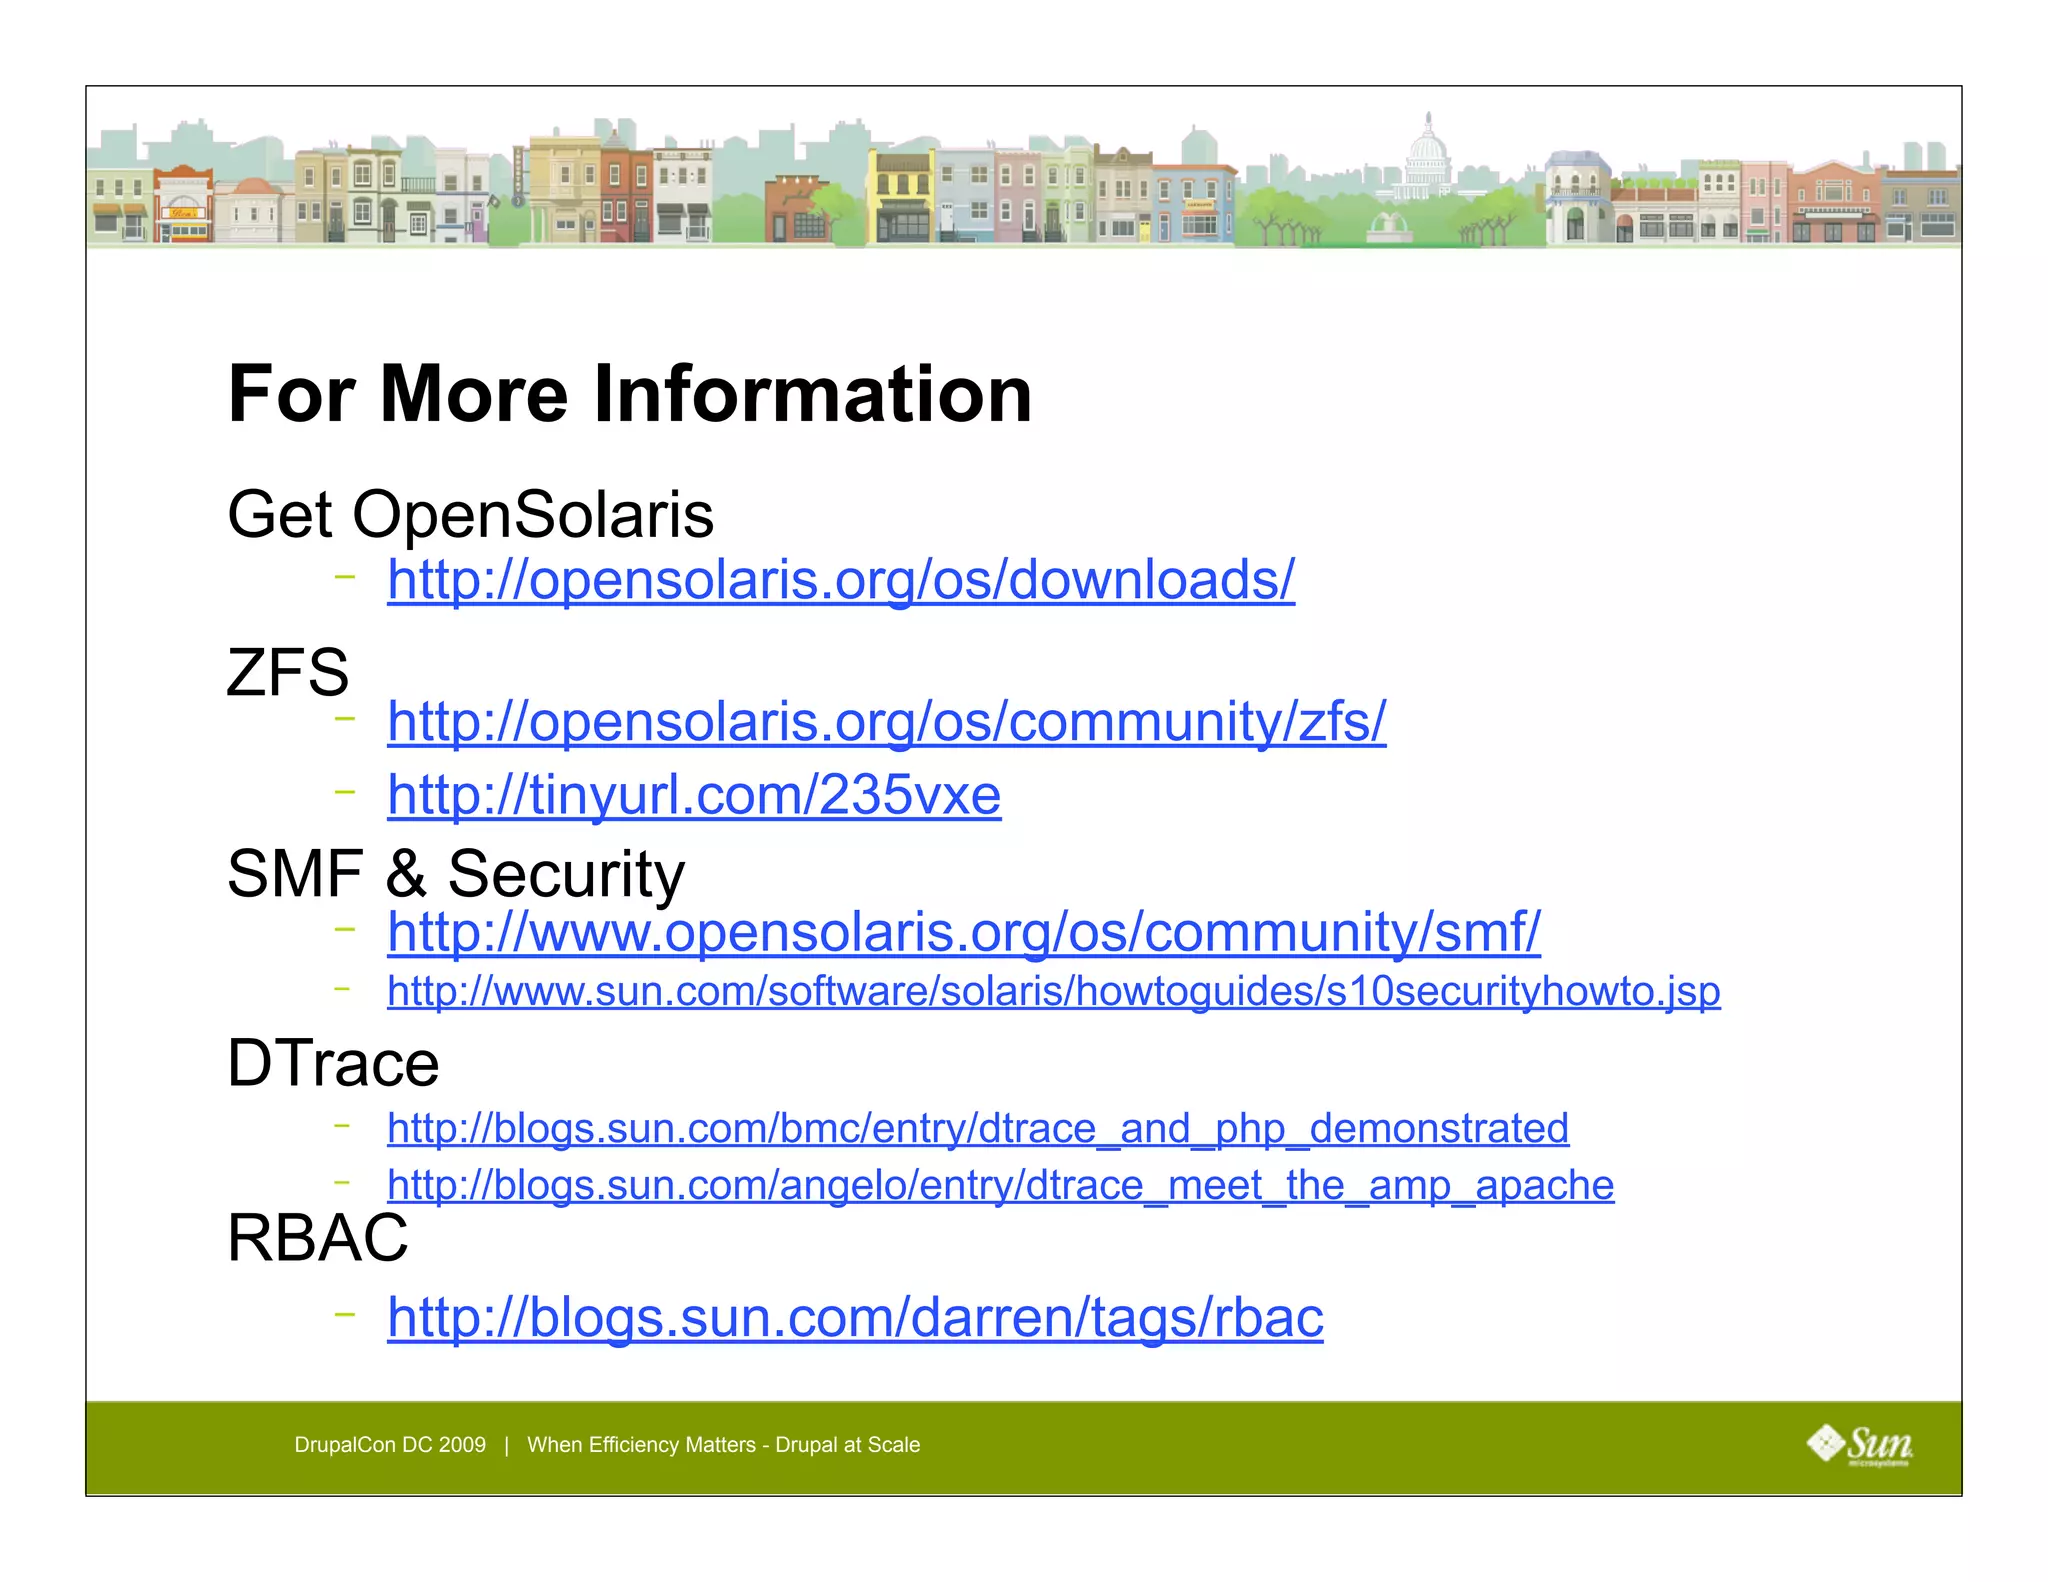The image size is (2048, 1582).
Task: Follow the tinyurl.com/235vxe link
Action: click(x=694, y=795)
